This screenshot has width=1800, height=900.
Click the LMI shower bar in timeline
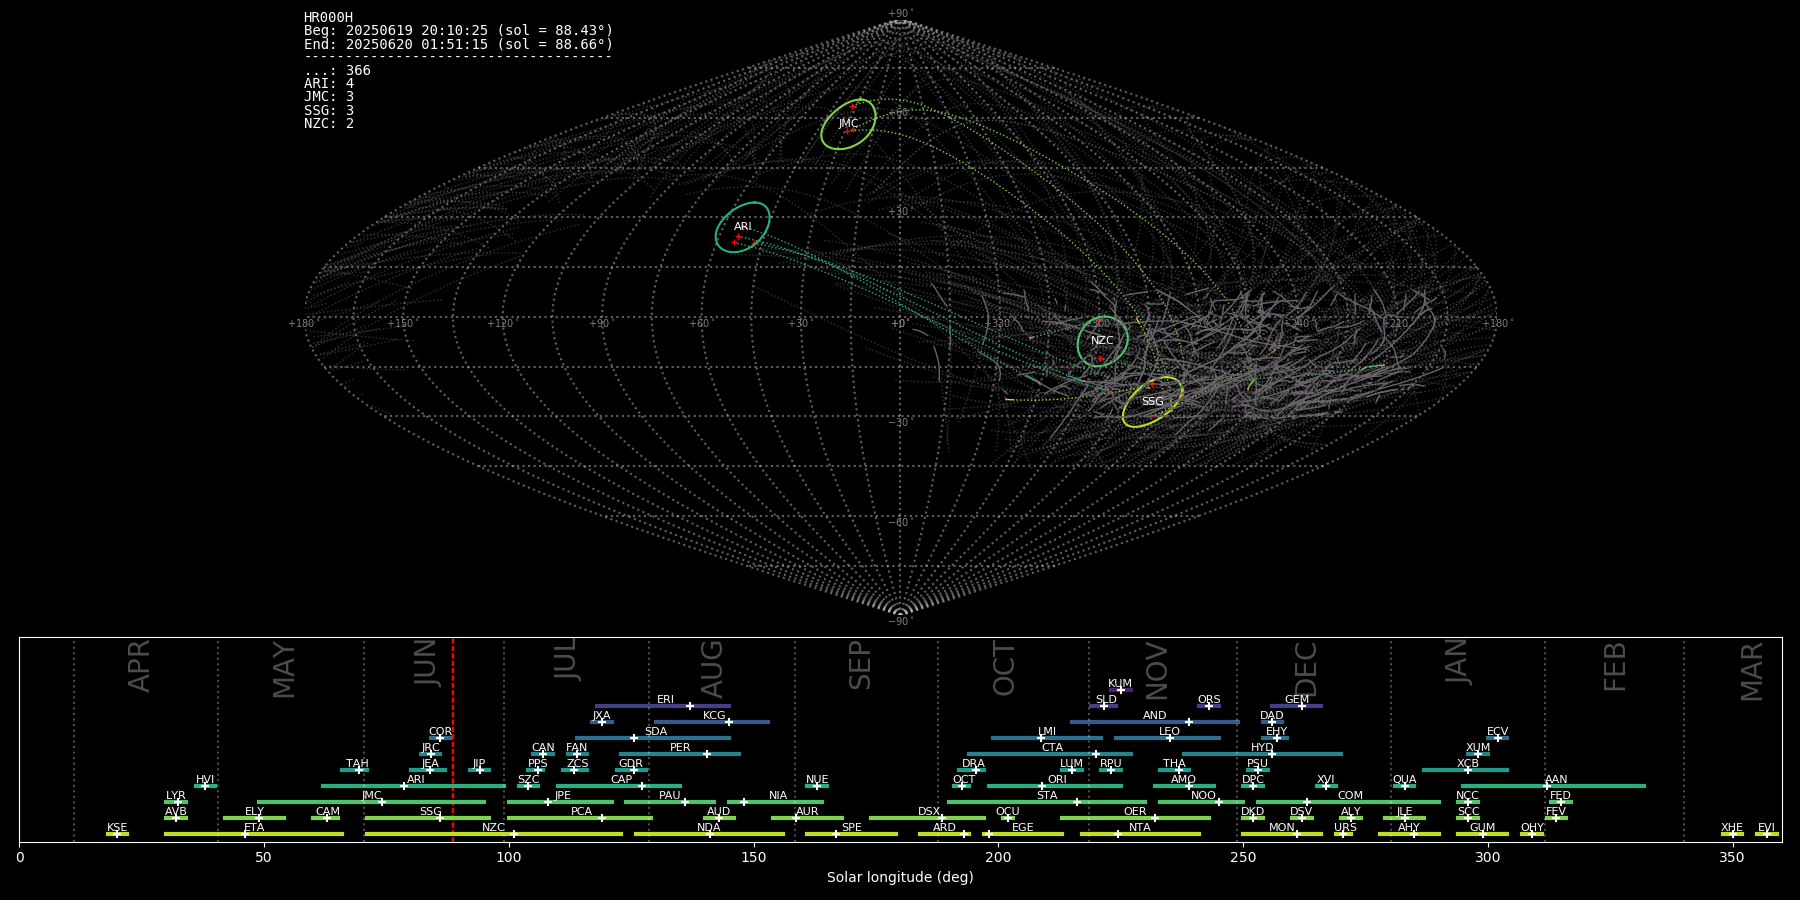[x=1047, y=738]
